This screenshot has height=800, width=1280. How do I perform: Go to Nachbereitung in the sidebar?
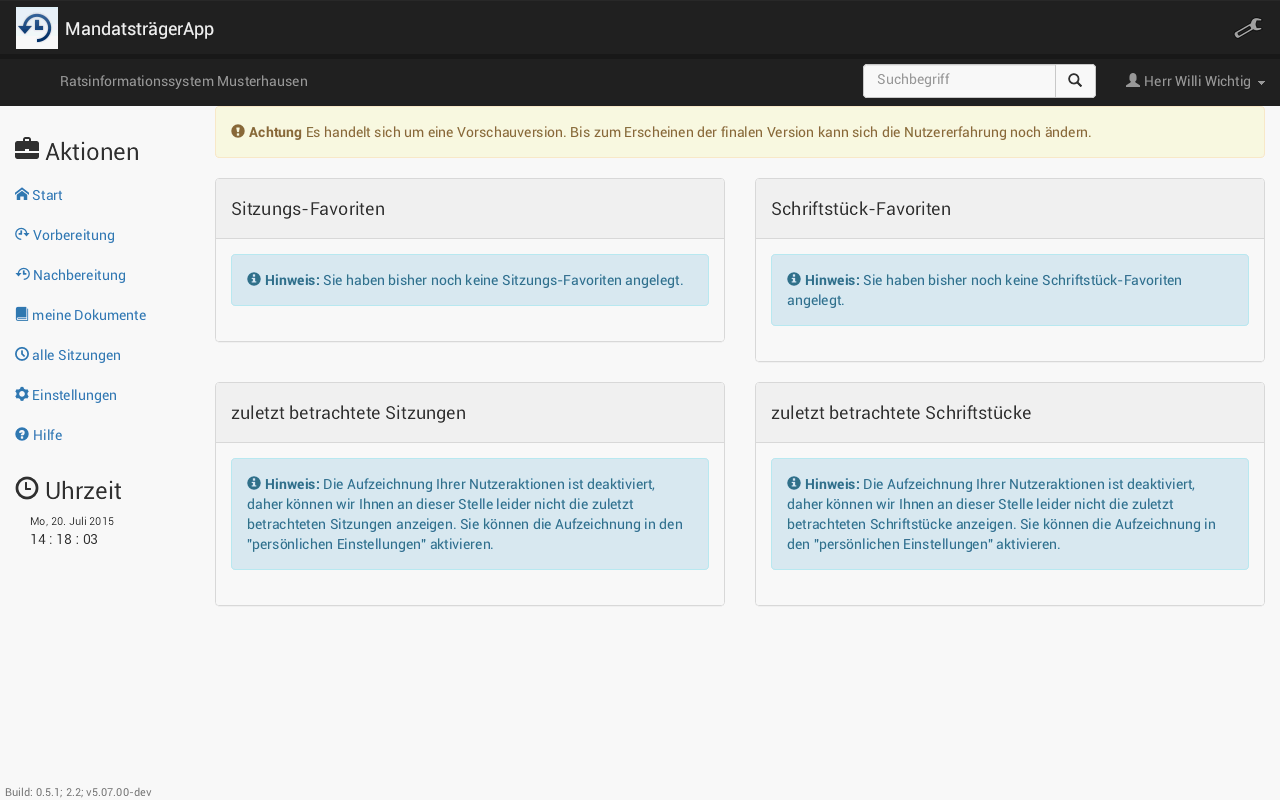coord(79,275)
